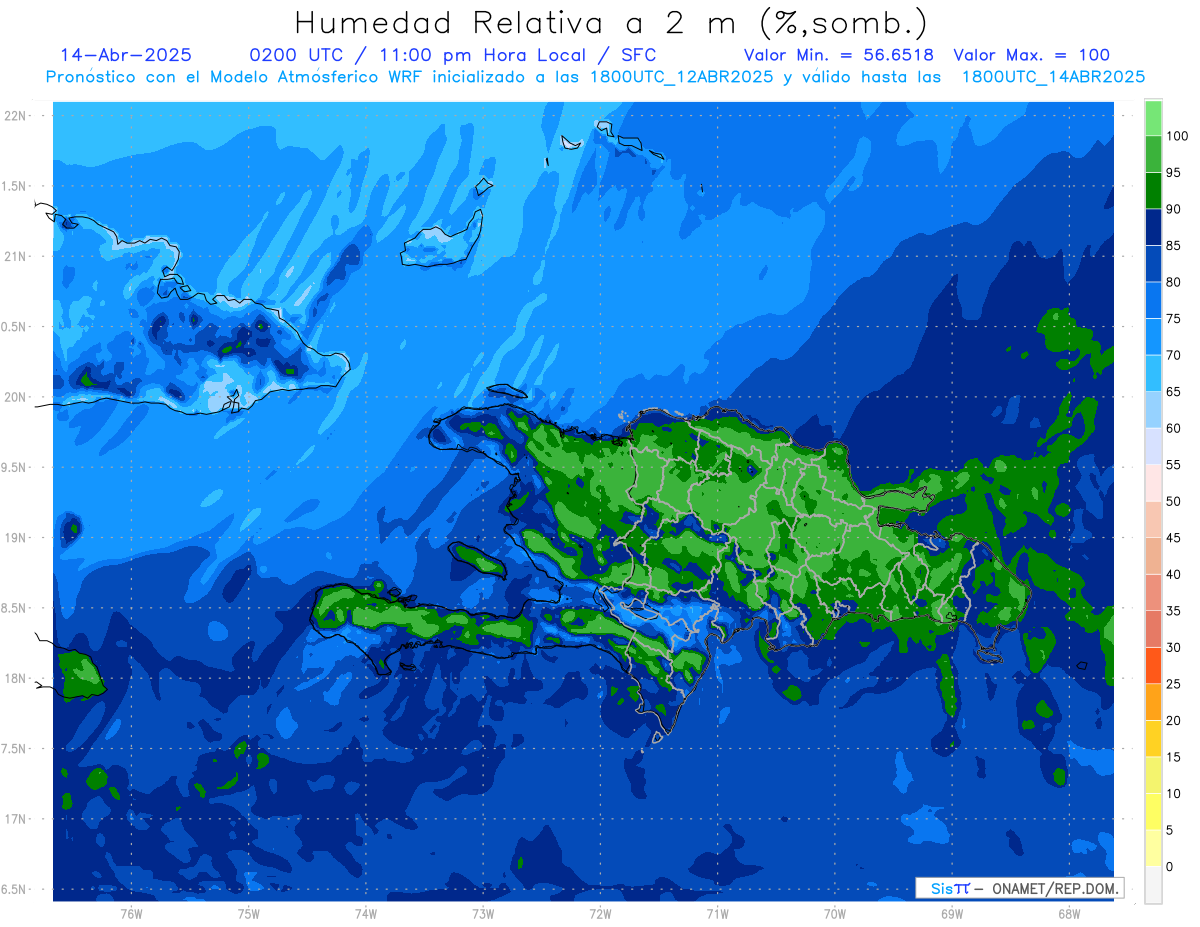1200x927 pixels.
Task: Click the "20N" latitude axis label
Action: coord(17,397)
